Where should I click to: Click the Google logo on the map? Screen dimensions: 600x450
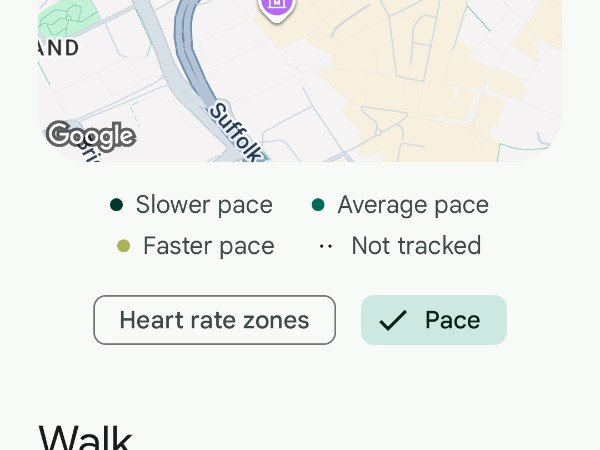coord(90,135)
